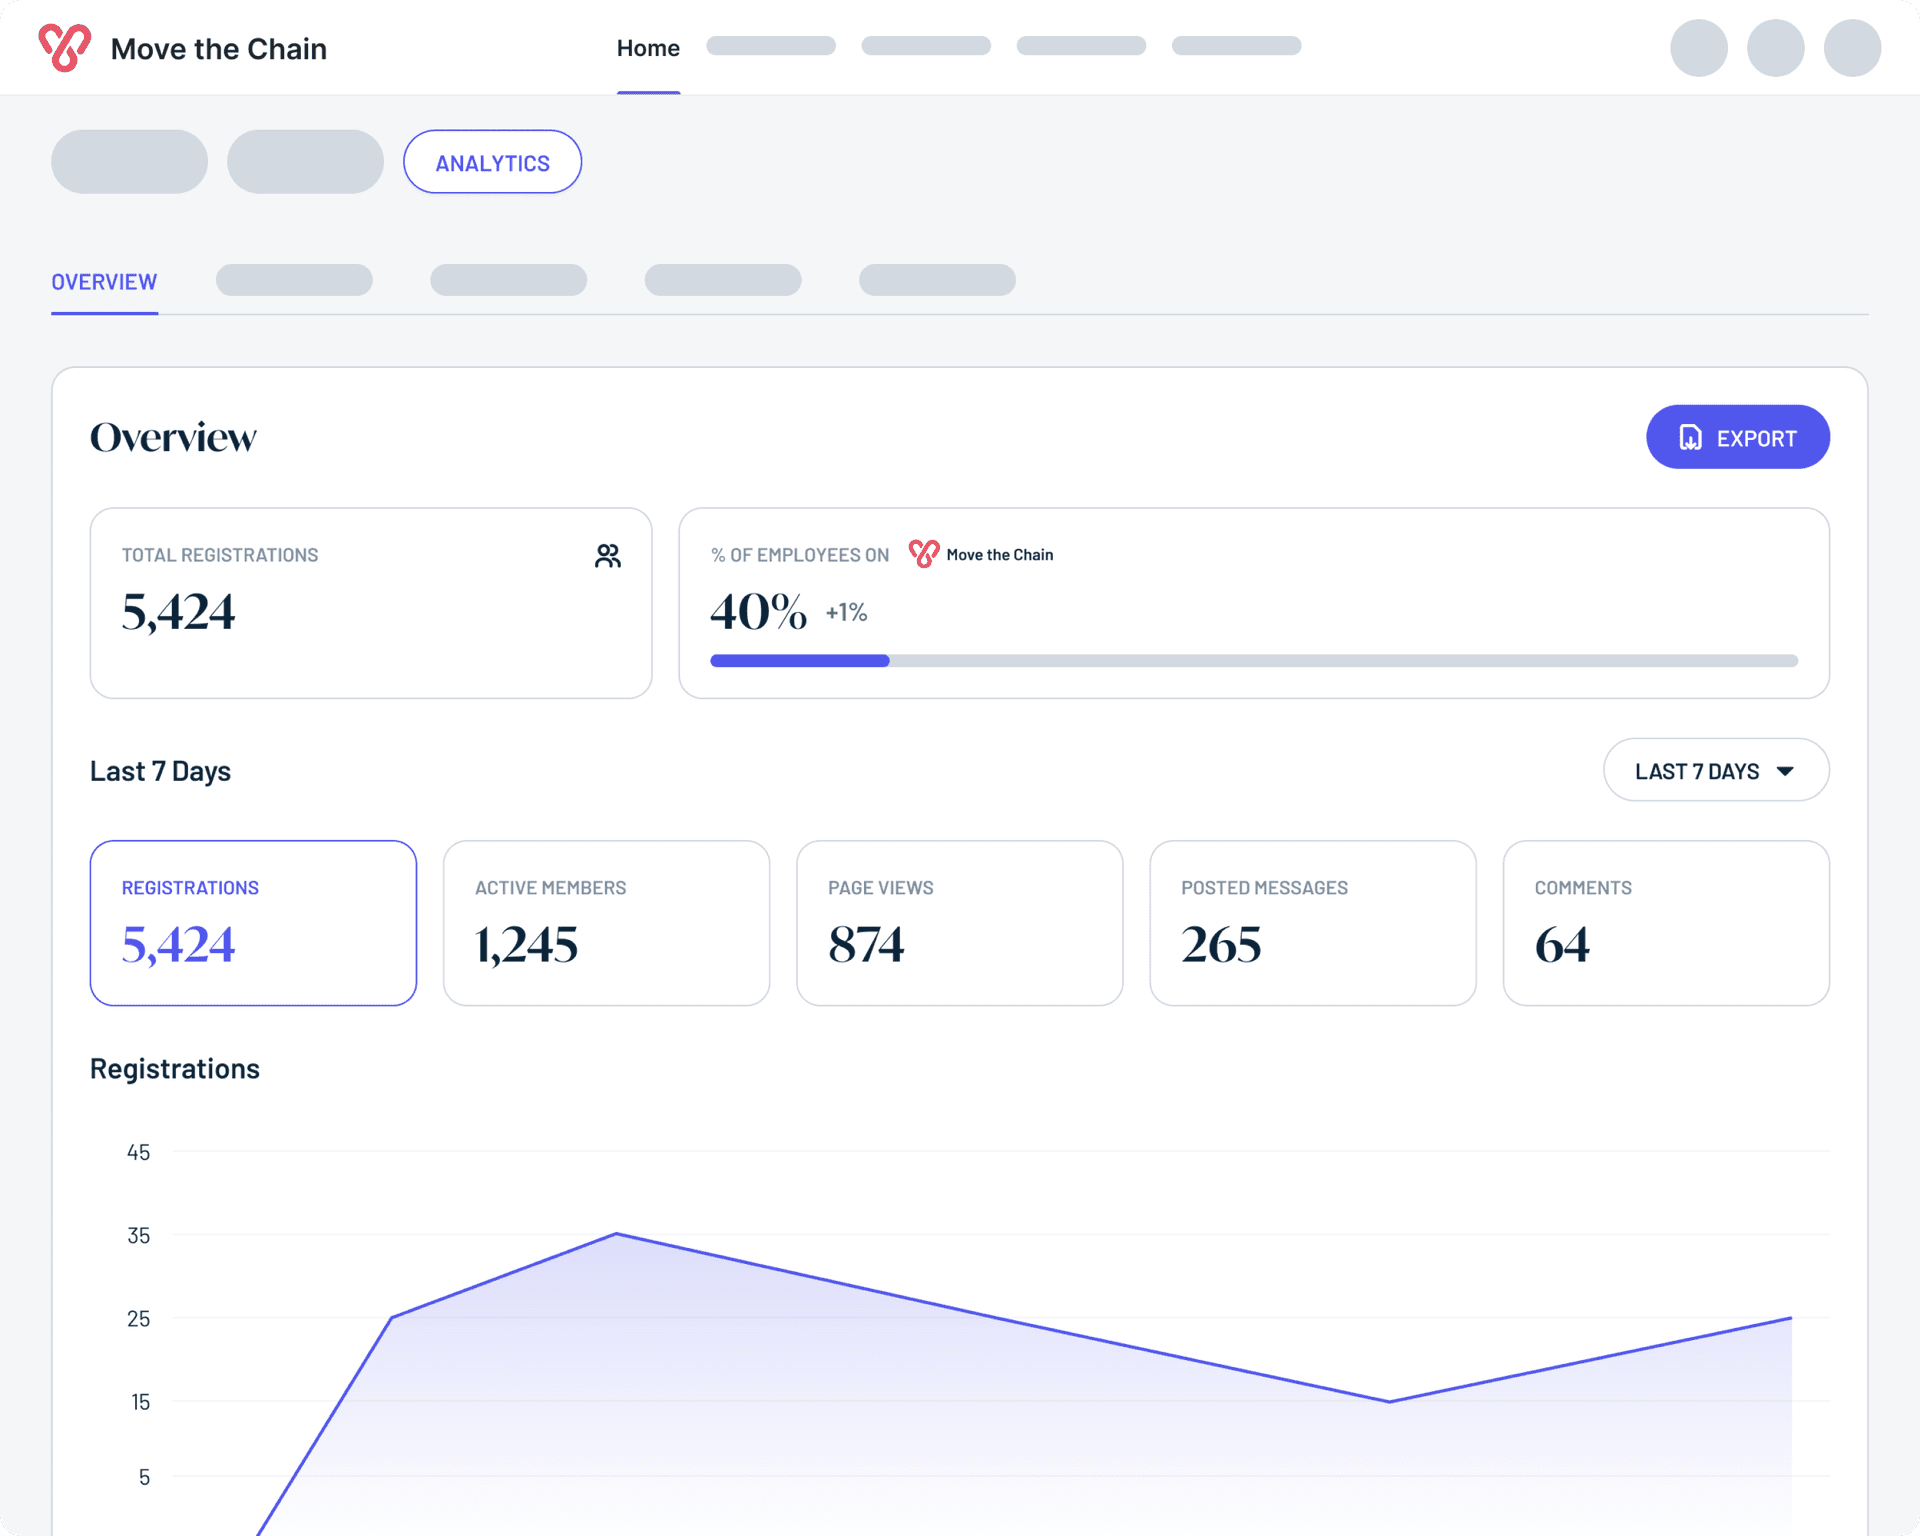This screenshot has height=1536, width=1920.
Task: Click the Overview section heading
Action: click(173, 437)
